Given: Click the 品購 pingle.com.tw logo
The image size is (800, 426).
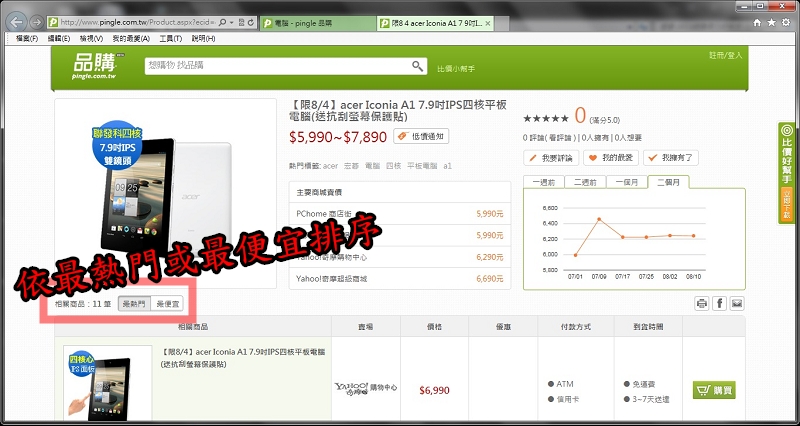Looking at the screenshot, I should [99, 66].
